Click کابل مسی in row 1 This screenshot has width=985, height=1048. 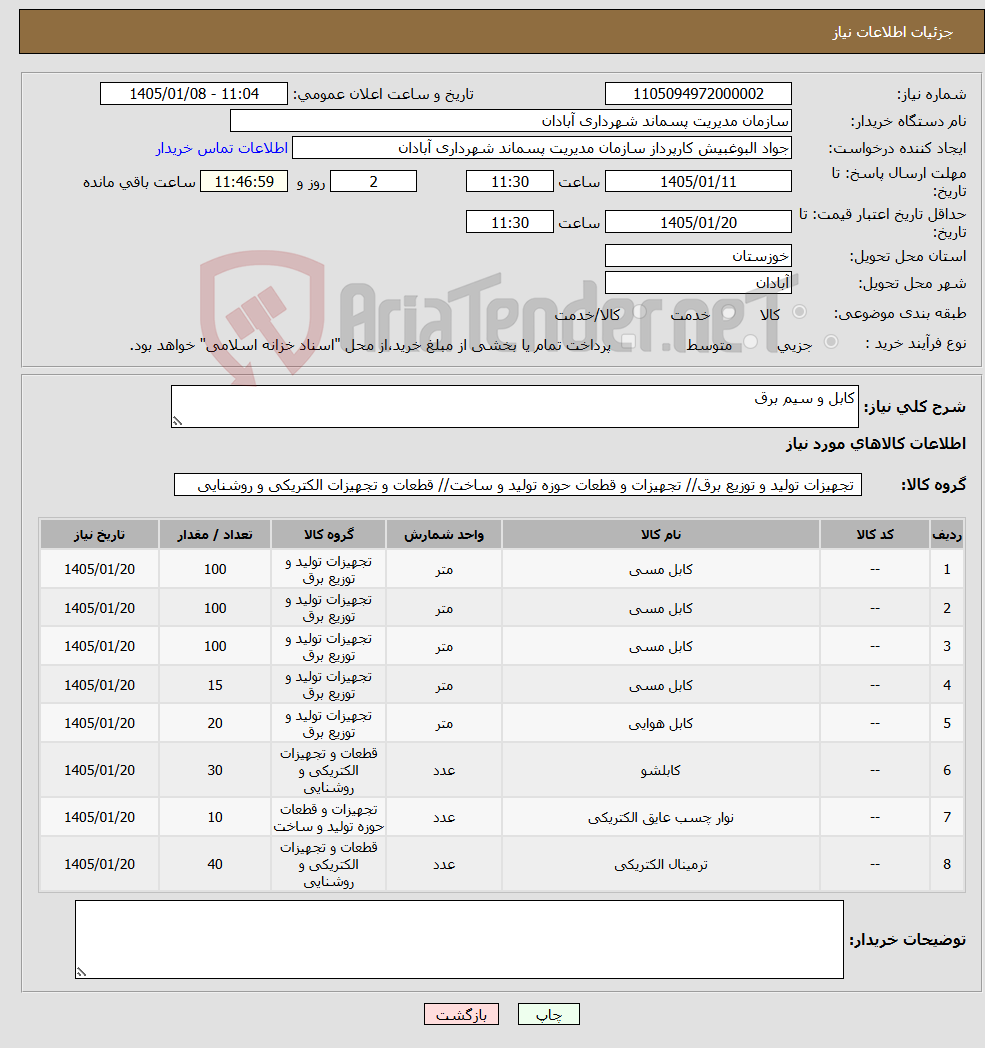tap(661, 569)
